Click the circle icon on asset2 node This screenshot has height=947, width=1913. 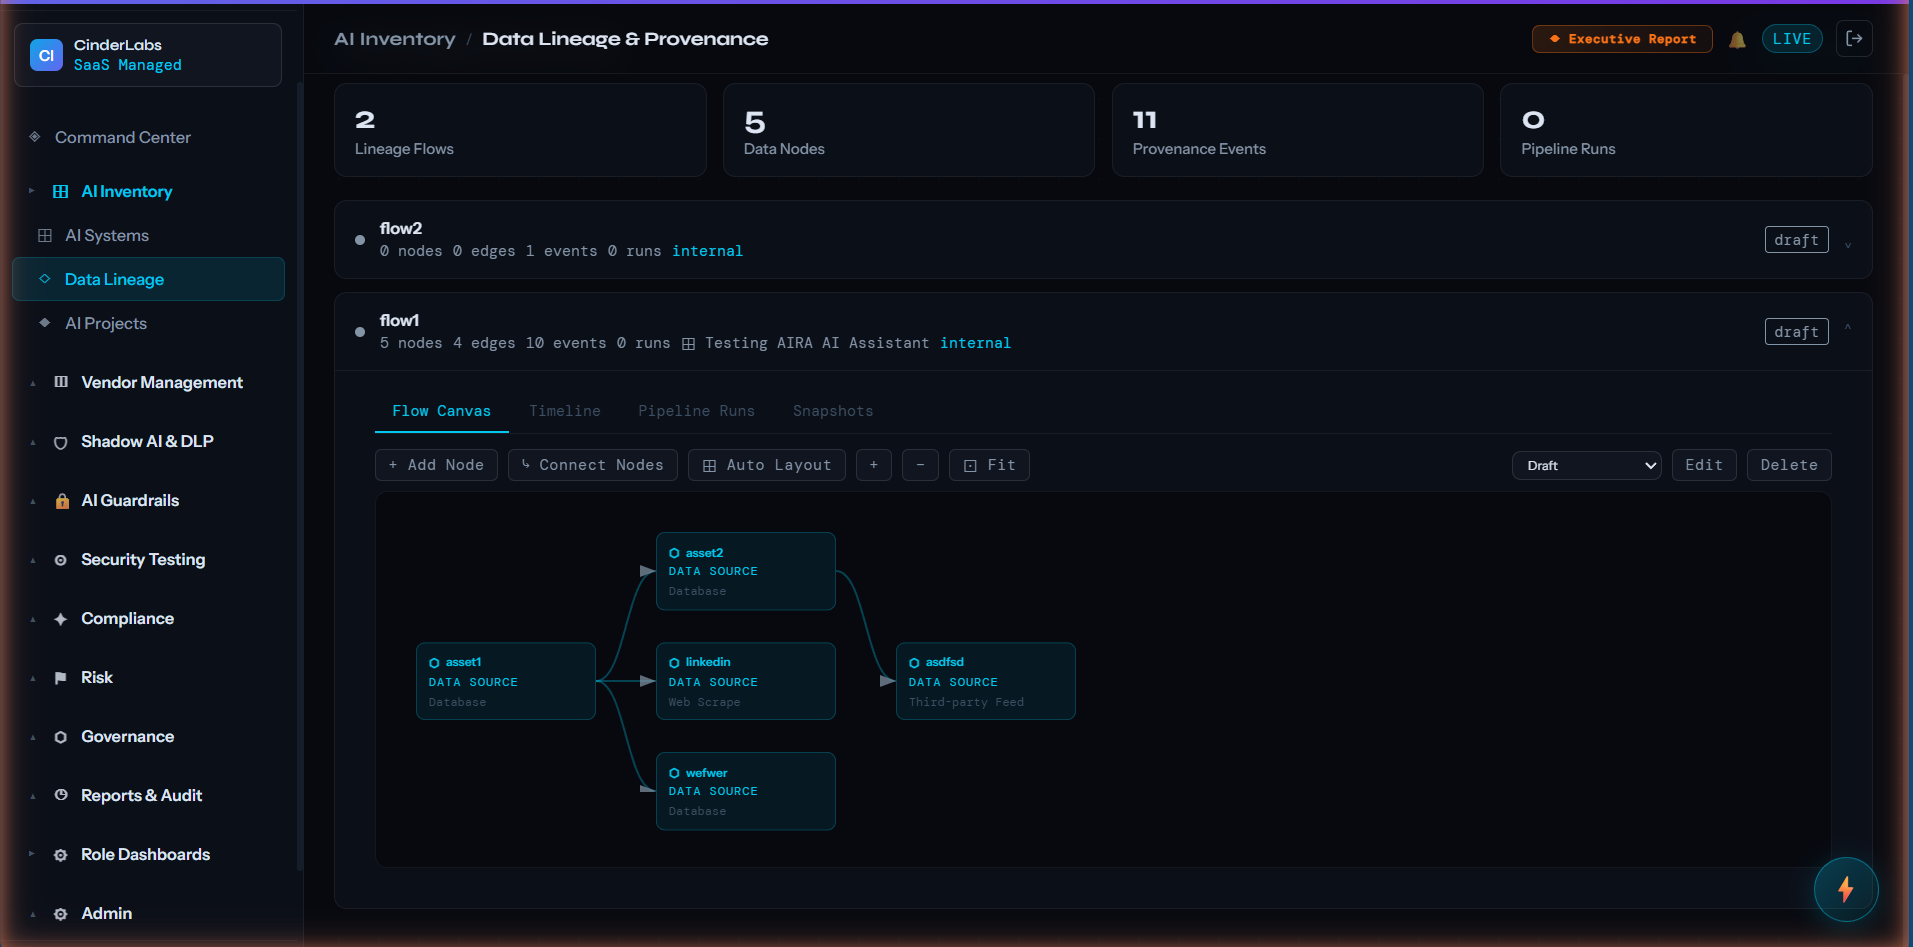tap(674, 553)
